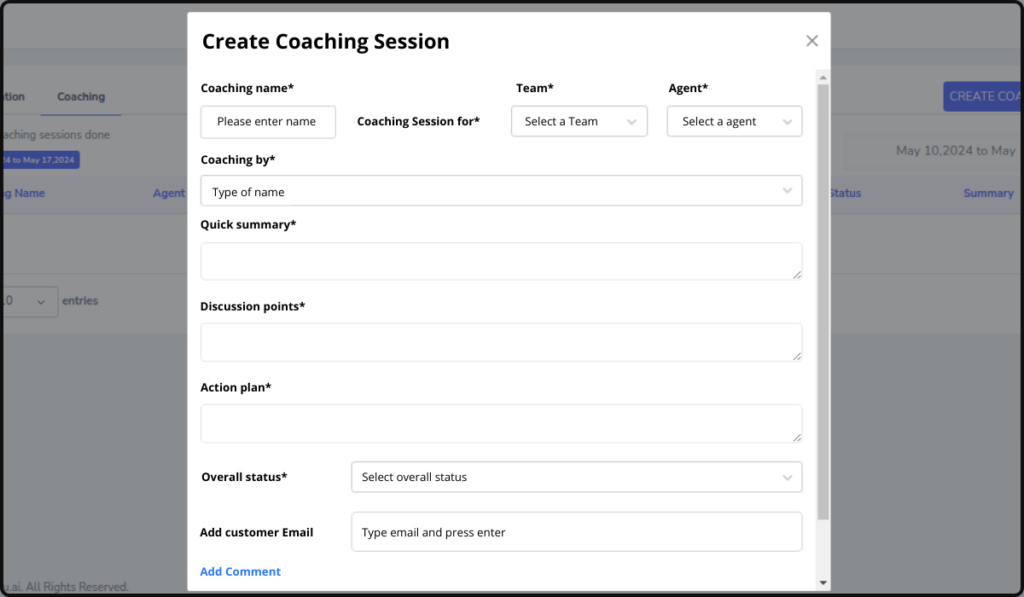The height and width of the screenshot is (597, 1024).
Task: Click the Summary column header
Action: click(988, 193)
